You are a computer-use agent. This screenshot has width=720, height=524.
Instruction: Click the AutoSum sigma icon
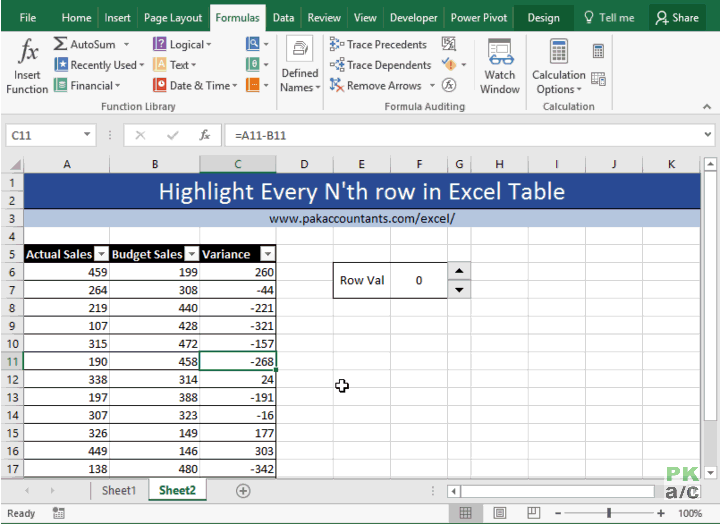coord(60,44)
